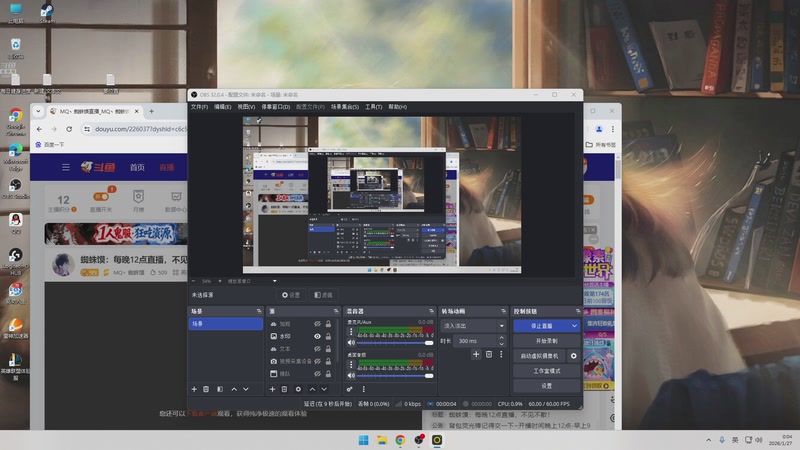This screenshot has height=450, width=800.
Task: Open the 首页 link on Douyu
Action: click(137, 167)
